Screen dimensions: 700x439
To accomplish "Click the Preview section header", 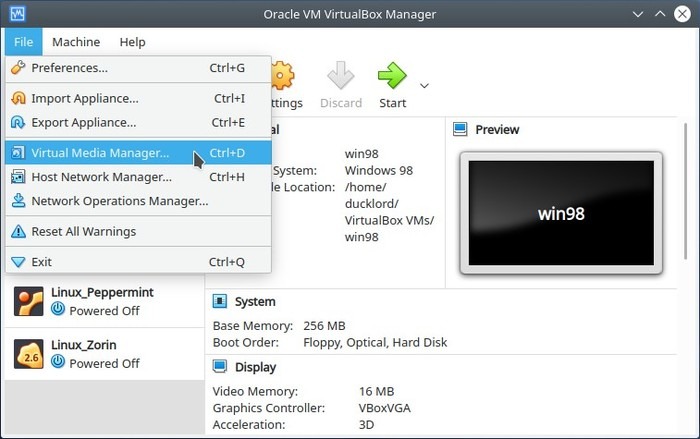I will pos(497,130).
